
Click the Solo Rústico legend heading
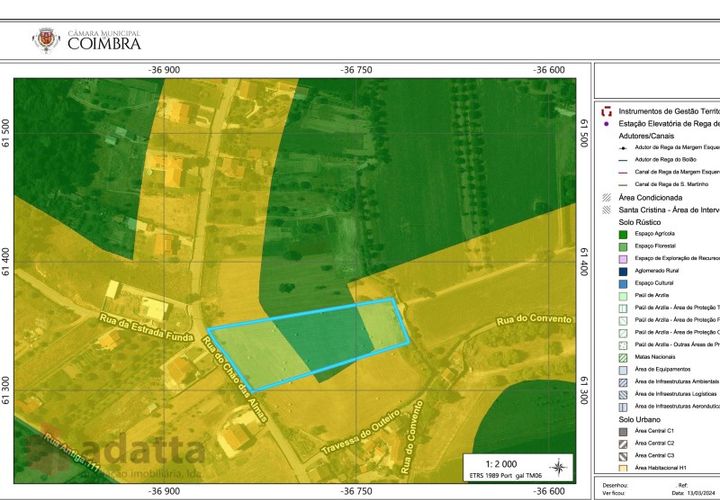(x=640, y=222)
